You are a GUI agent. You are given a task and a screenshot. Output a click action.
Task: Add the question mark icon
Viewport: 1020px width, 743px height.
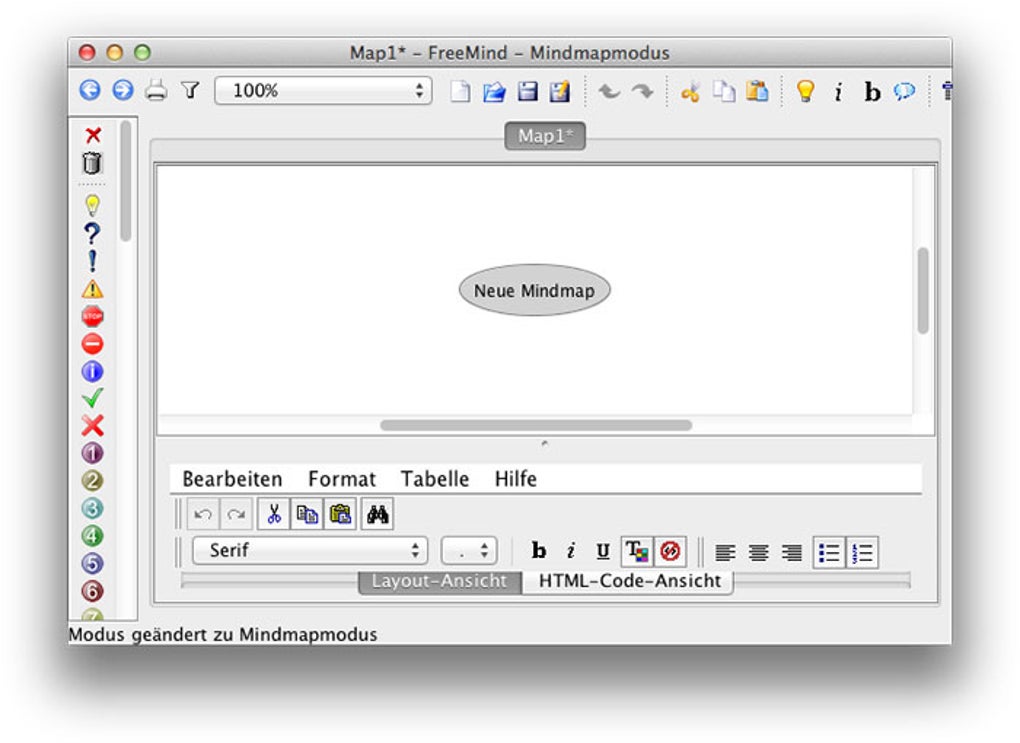point(92,234)
